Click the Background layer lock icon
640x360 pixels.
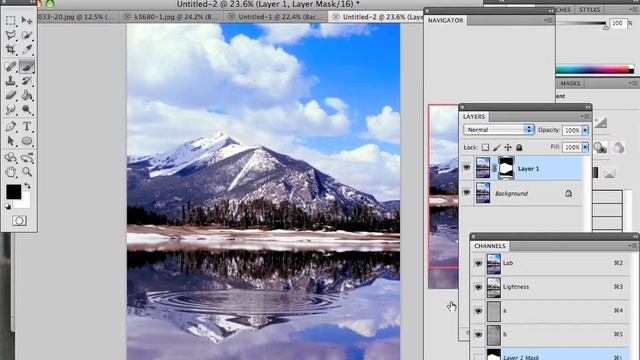tap(568, 193)
